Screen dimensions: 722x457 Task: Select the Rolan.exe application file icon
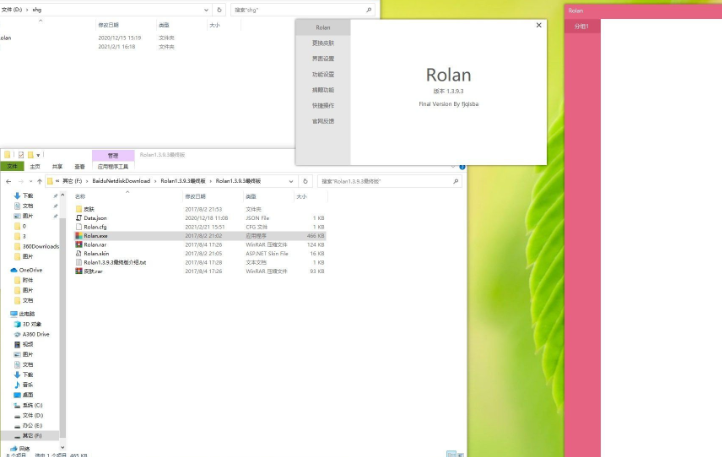click(79, 236)
